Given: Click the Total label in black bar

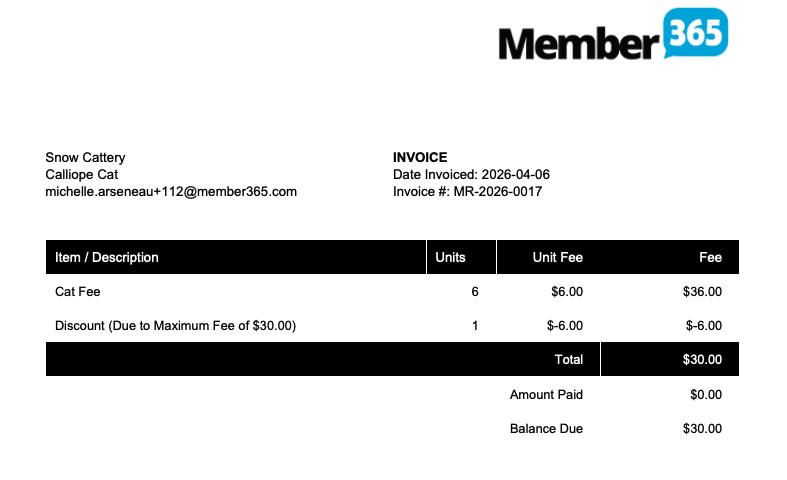Looking at the screenshot, I should [x=568, y=359].
